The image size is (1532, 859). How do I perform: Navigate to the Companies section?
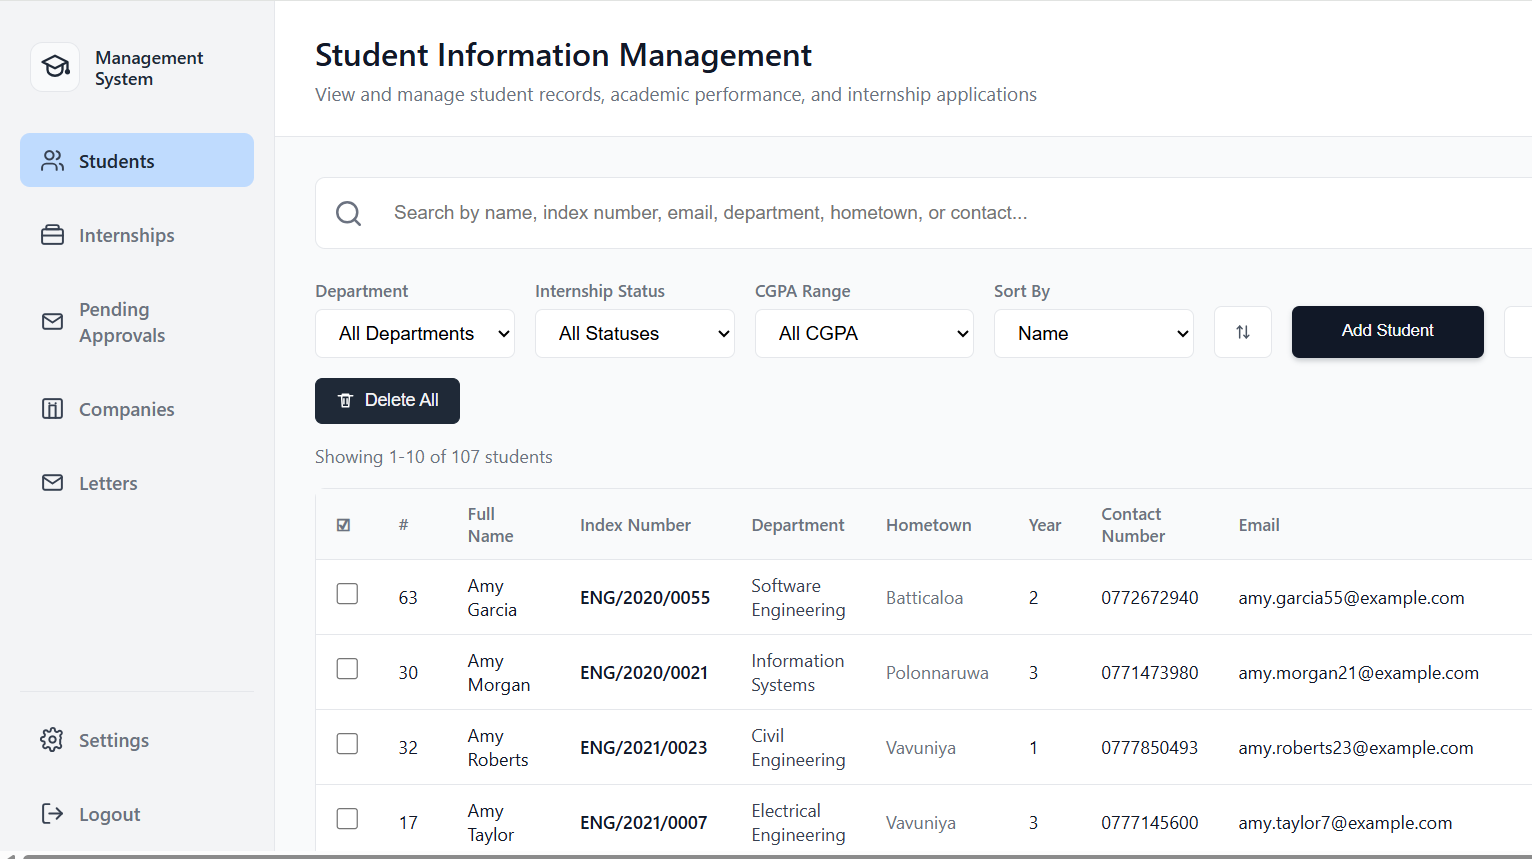click(x=126, y=409)
